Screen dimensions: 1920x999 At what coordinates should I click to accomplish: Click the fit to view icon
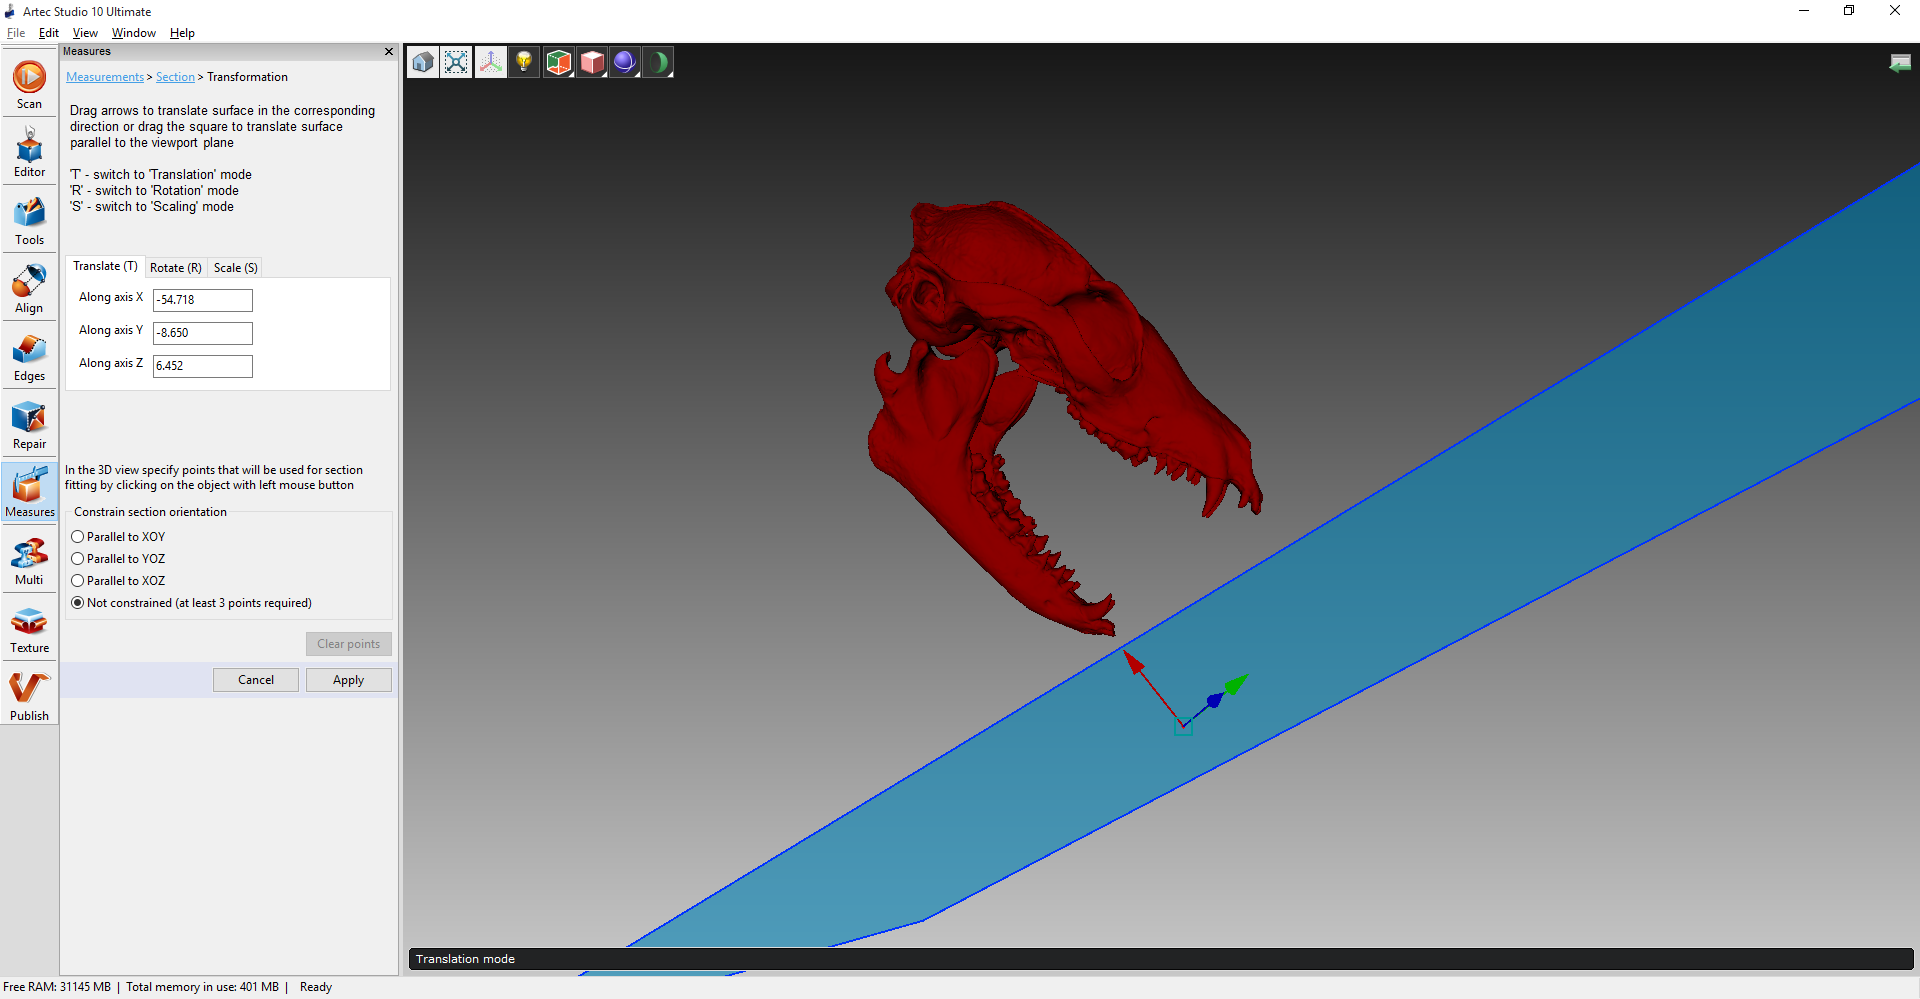pyautogui.click(x=456, y=62)
